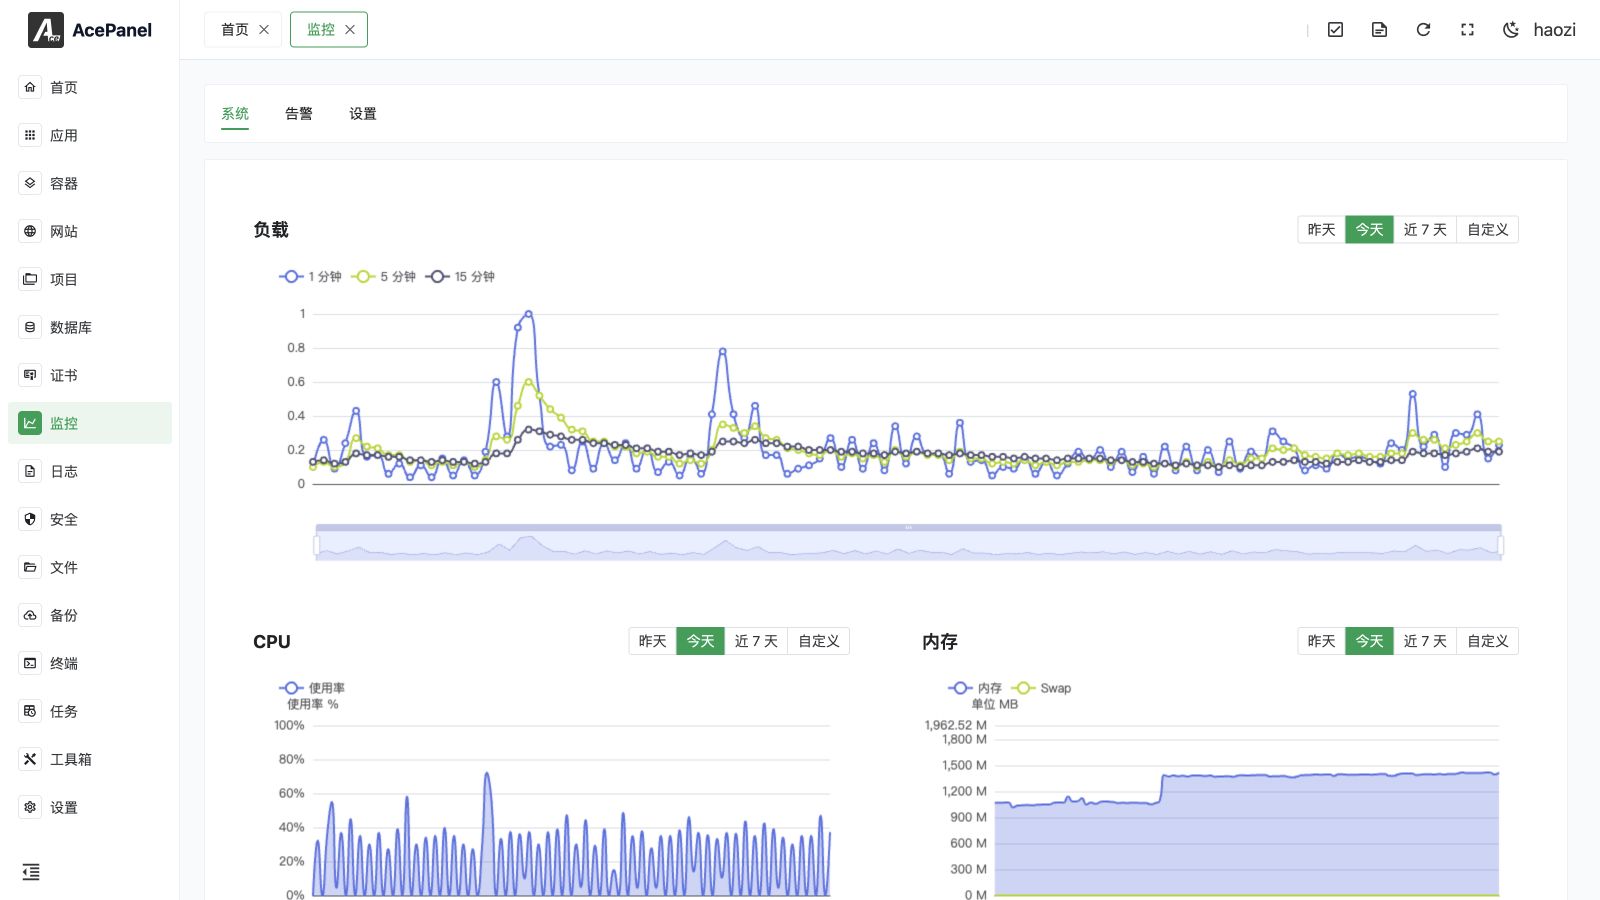The width and height of the screenshot is (1600, 900).
Task: Open the 安全 shield icon
Action: pyautogui.click(x=30, y=519)
